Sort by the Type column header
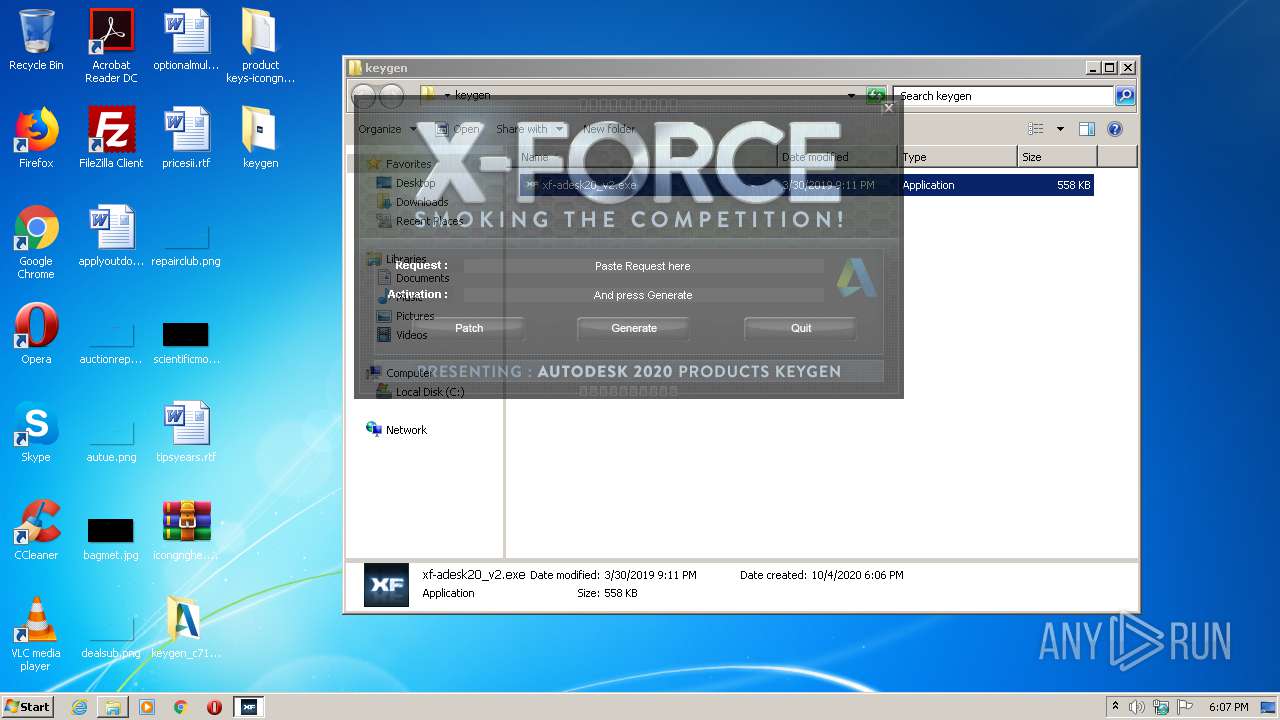 [957, 157]
